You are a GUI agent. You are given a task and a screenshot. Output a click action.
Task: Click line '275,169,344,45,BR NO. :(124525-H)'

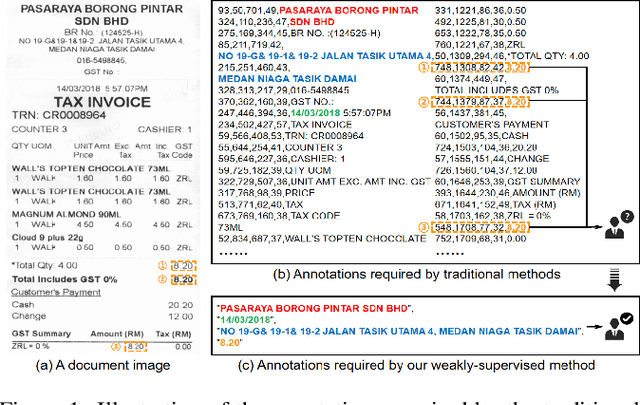(x=299, y=33)
